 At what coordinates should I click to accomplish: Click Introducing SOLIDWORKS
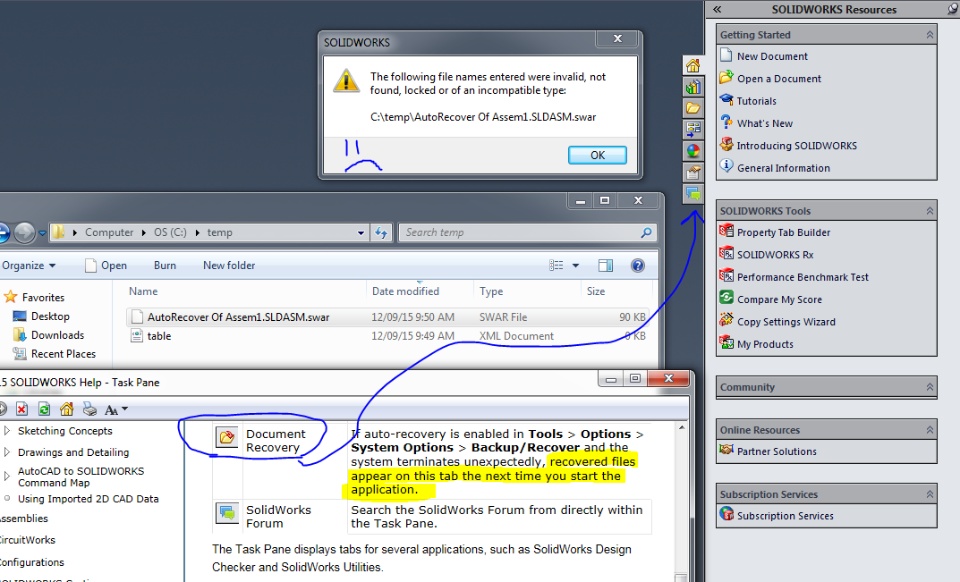(797, 146)
